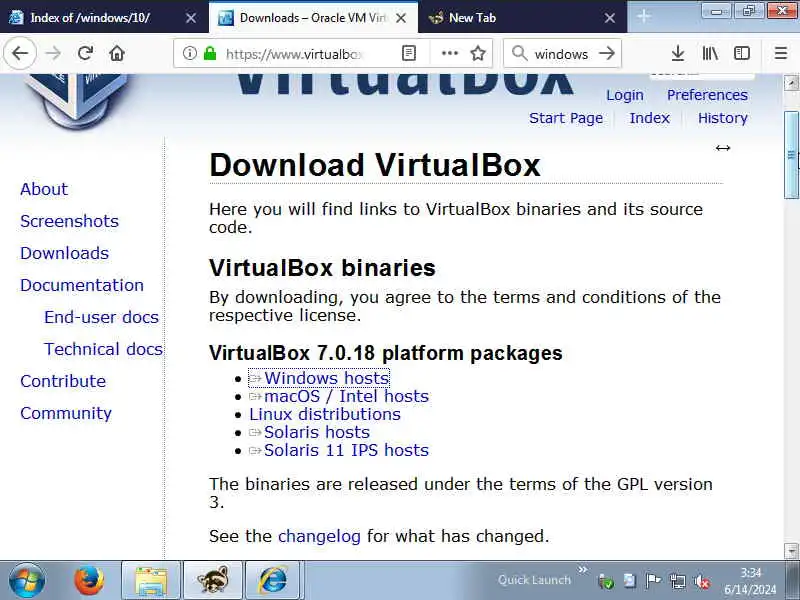Open the Preferences link

(707, 95)
